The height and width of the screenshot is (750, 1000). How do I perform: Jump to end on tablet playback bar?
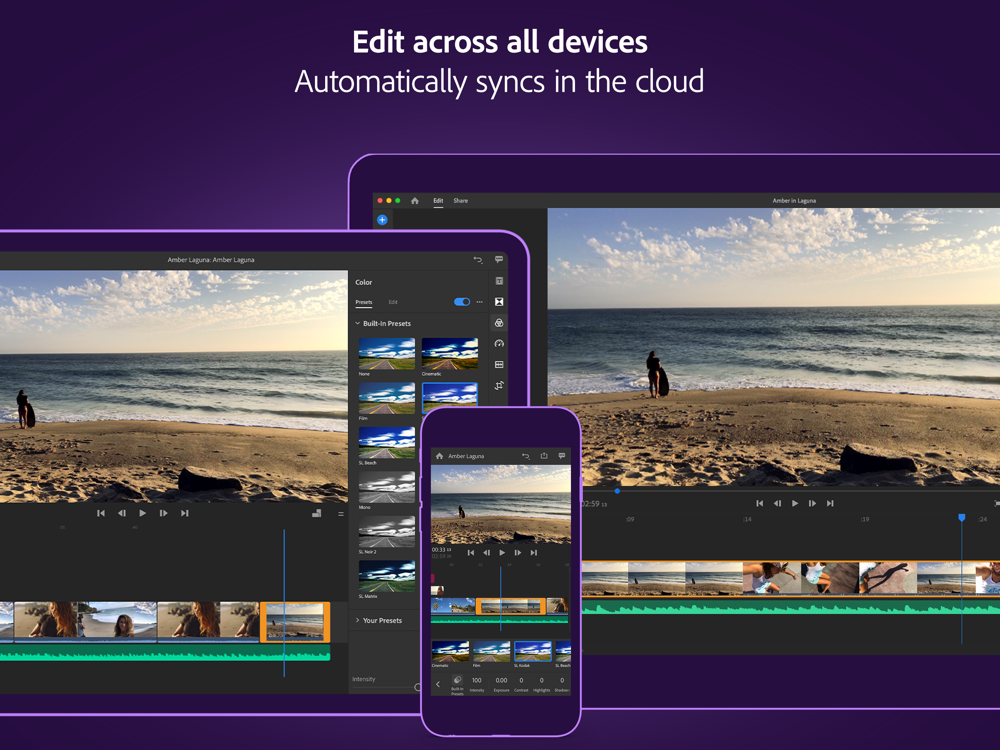(x=184, y=513)
